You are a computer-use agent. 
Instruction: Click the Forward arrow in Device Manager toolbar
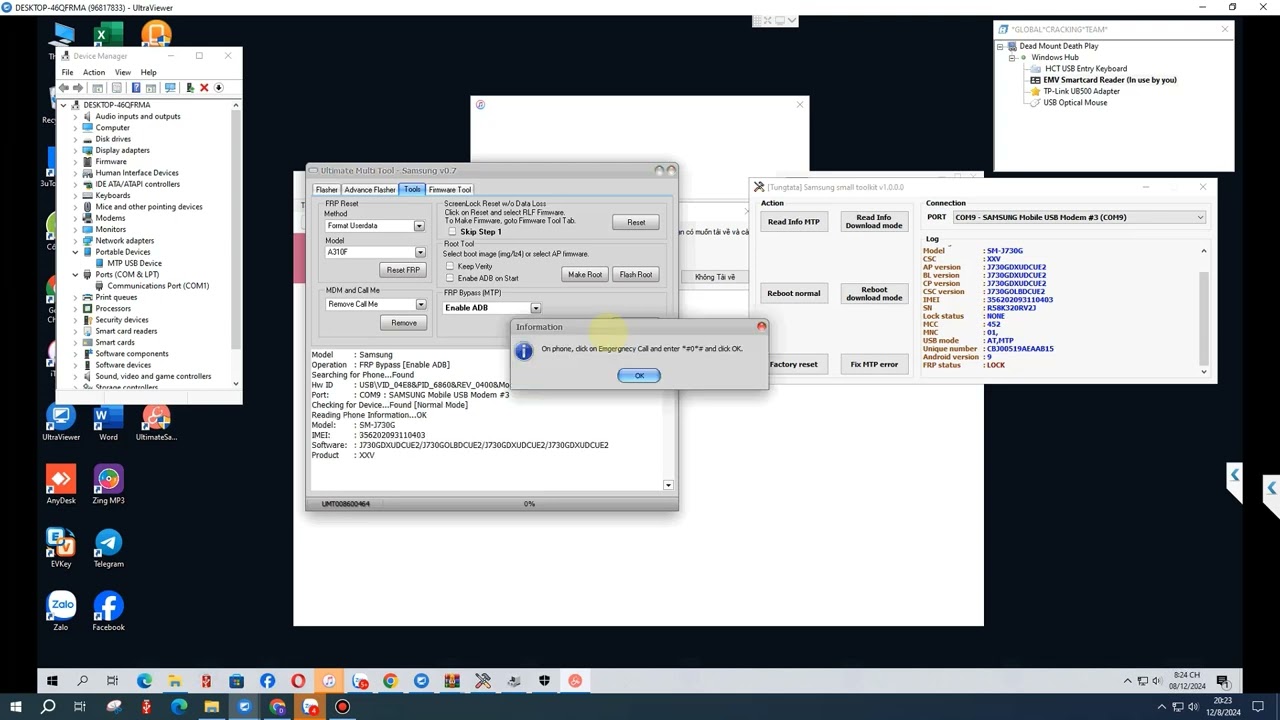tap(78, 88)
